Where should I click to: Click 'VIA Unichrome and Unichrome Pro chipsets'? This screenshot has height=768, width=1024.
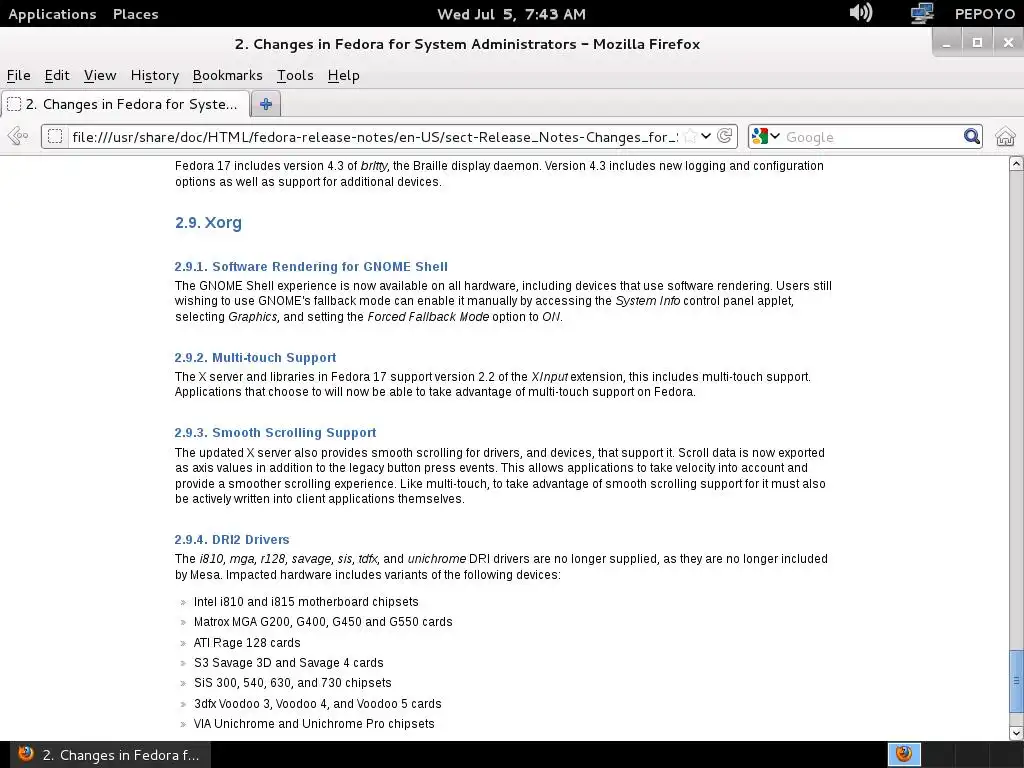tap(314, 724)
